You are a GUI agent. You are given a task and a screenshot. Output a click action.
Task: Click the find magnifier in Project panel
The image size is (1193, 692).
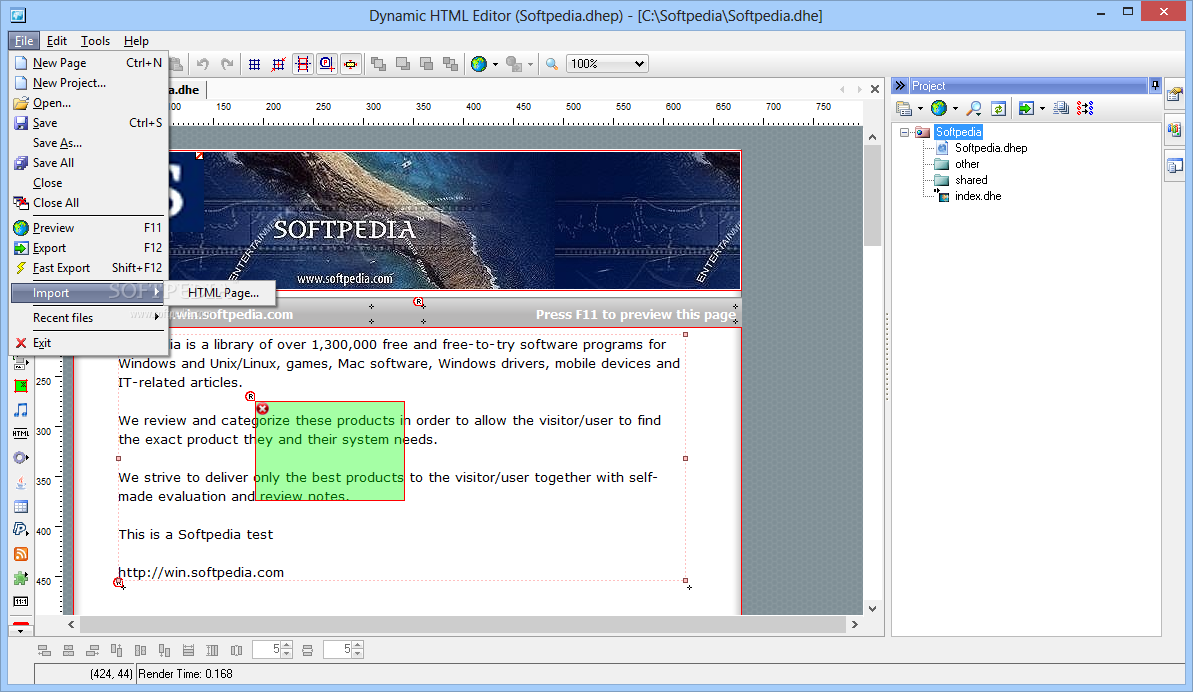tap(974, 109)
